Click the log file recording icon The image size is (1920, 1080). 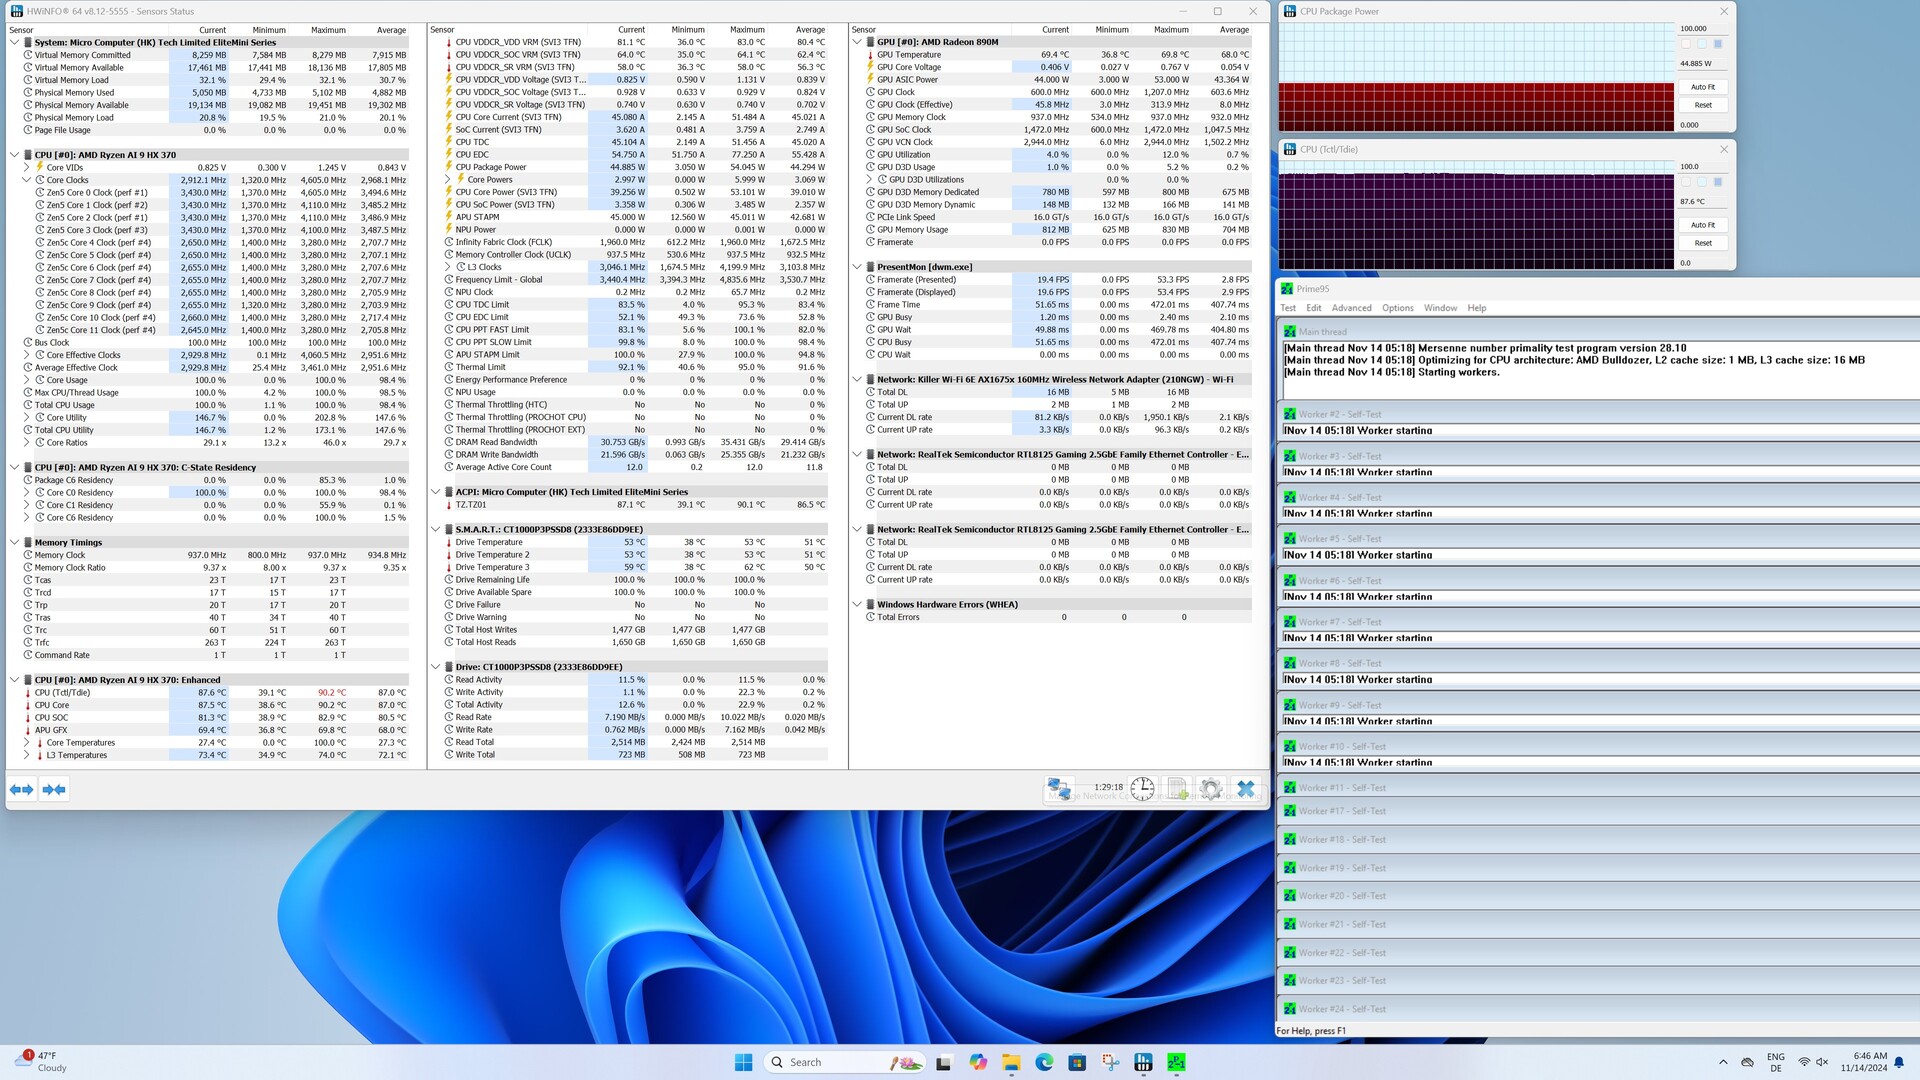[x=1177, y=789]
